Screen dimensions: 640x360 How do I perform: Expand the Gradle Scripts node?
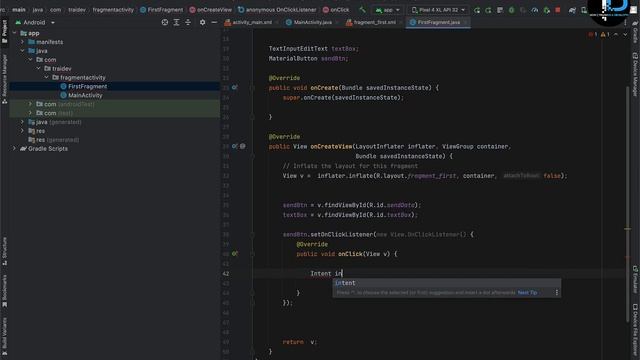[14, 149]
